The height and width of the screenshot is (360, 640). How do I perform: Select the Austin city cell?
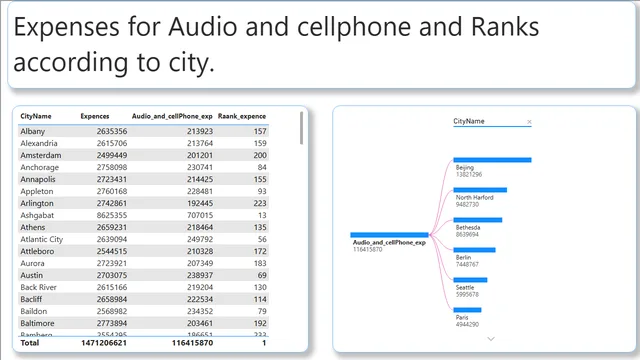(x=31, y=276)
